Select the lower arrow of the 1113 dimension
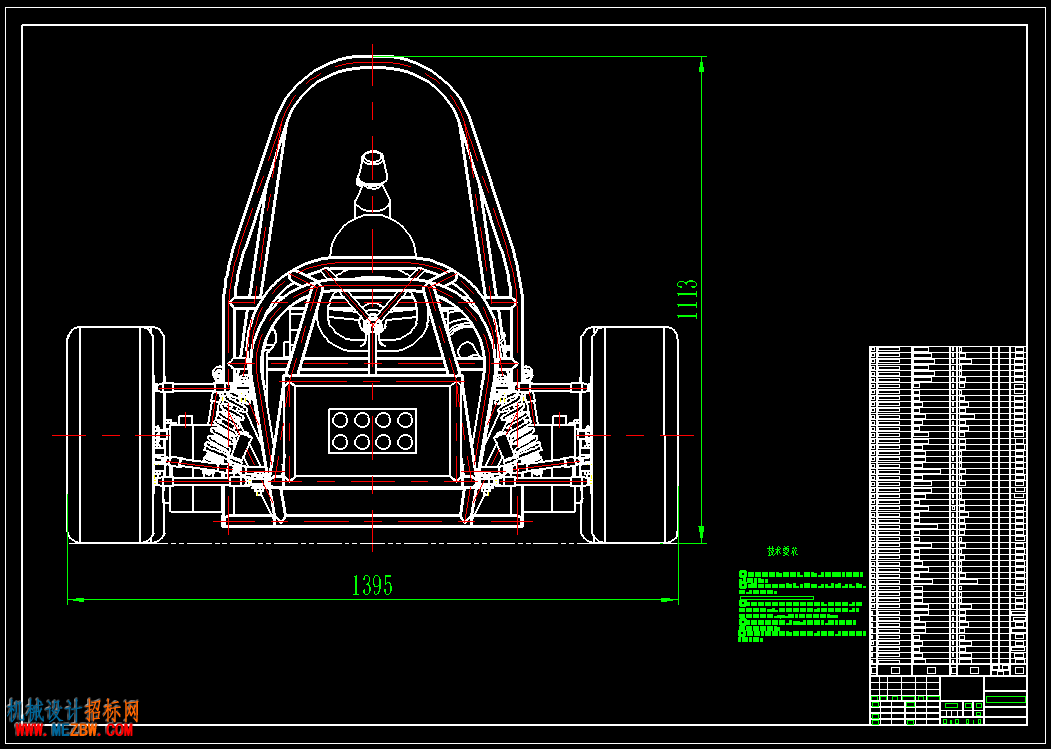The image size is (1051, 749). (x=702, y=534)
